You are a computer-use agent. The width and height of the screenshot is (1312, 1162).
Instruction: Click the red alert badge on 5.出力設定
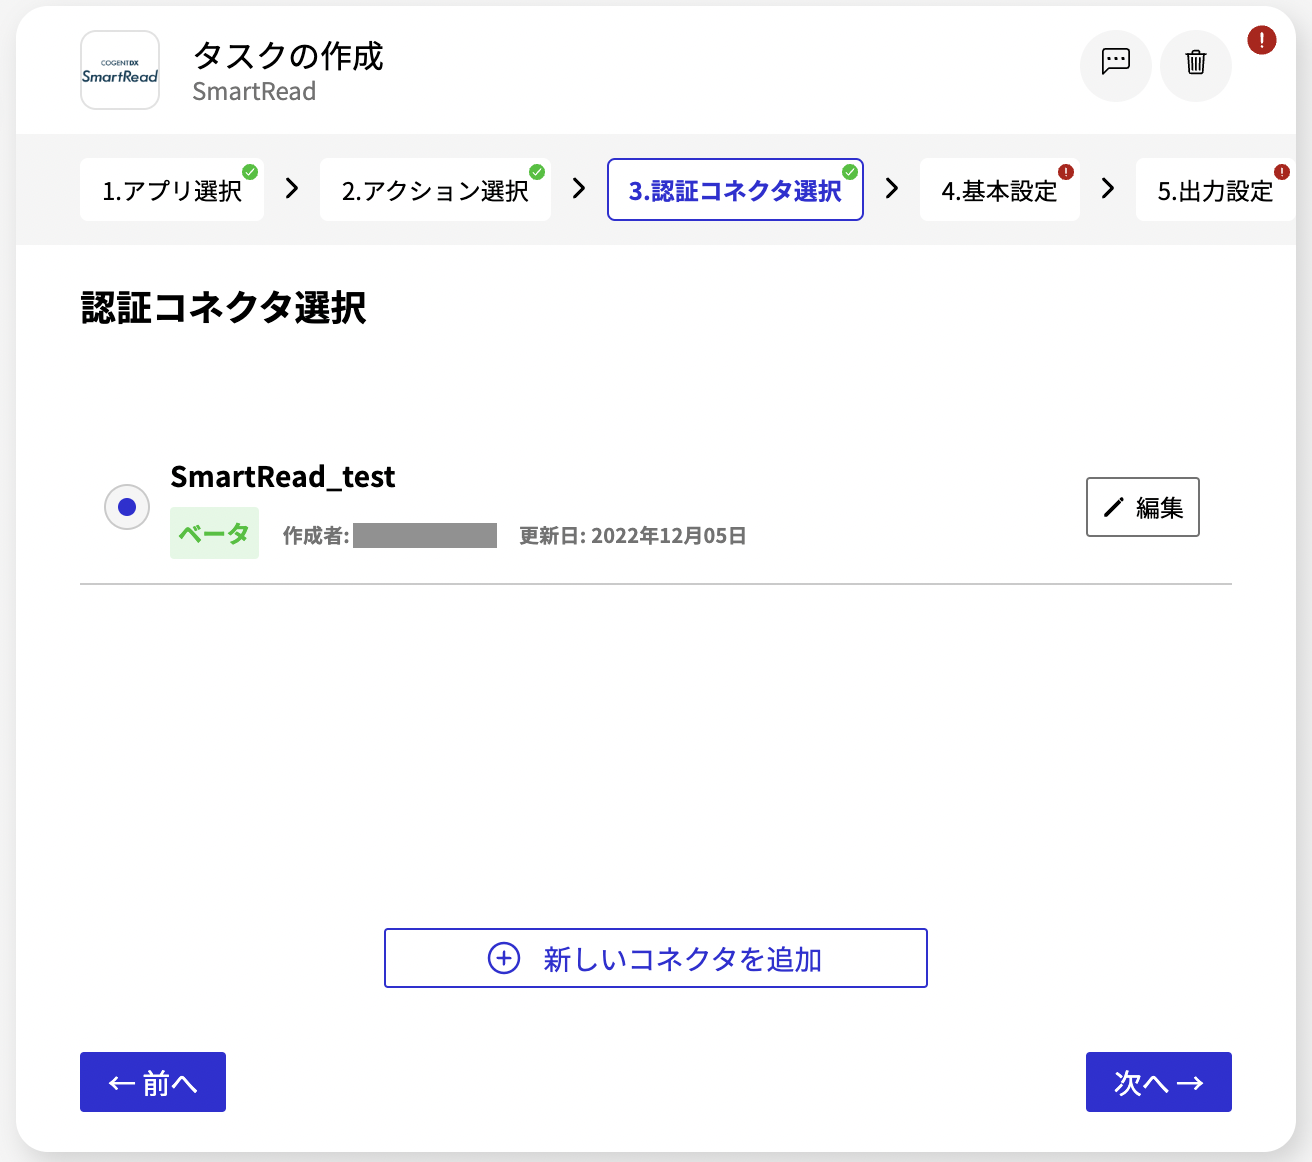1281,171
